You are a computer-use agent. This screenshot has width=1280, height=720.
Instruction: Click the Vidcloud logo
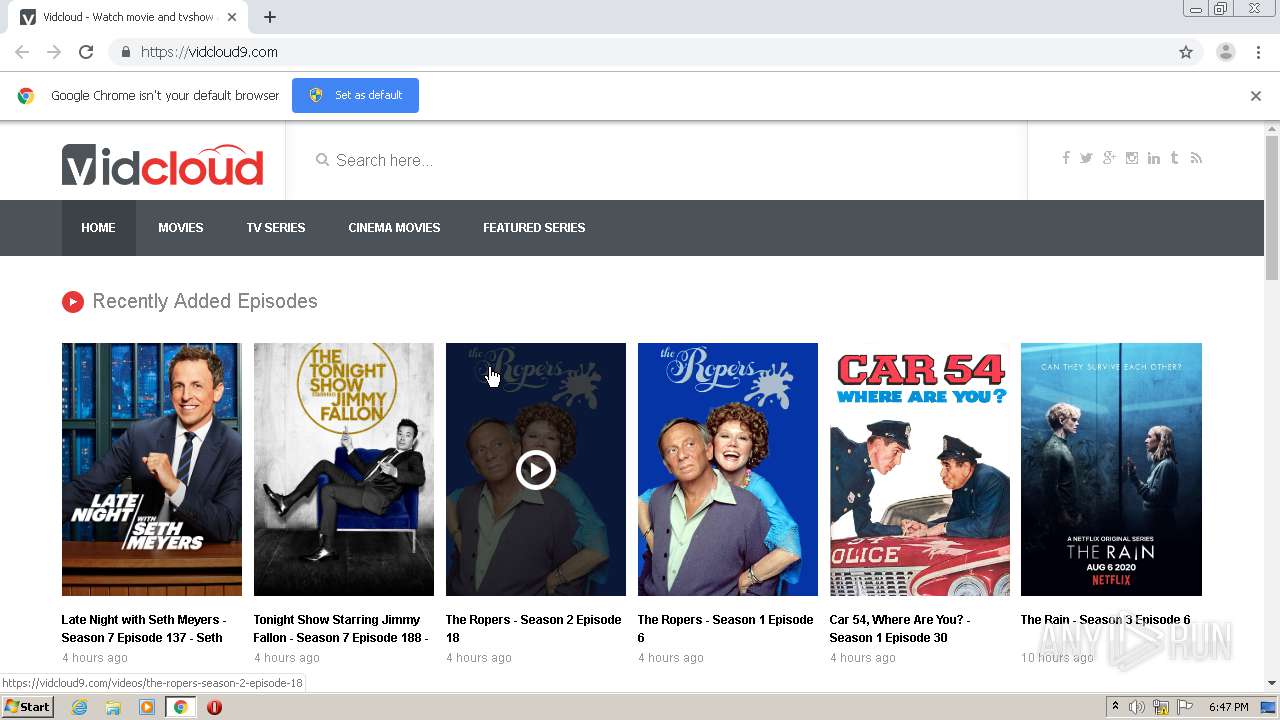coord(163,165)
